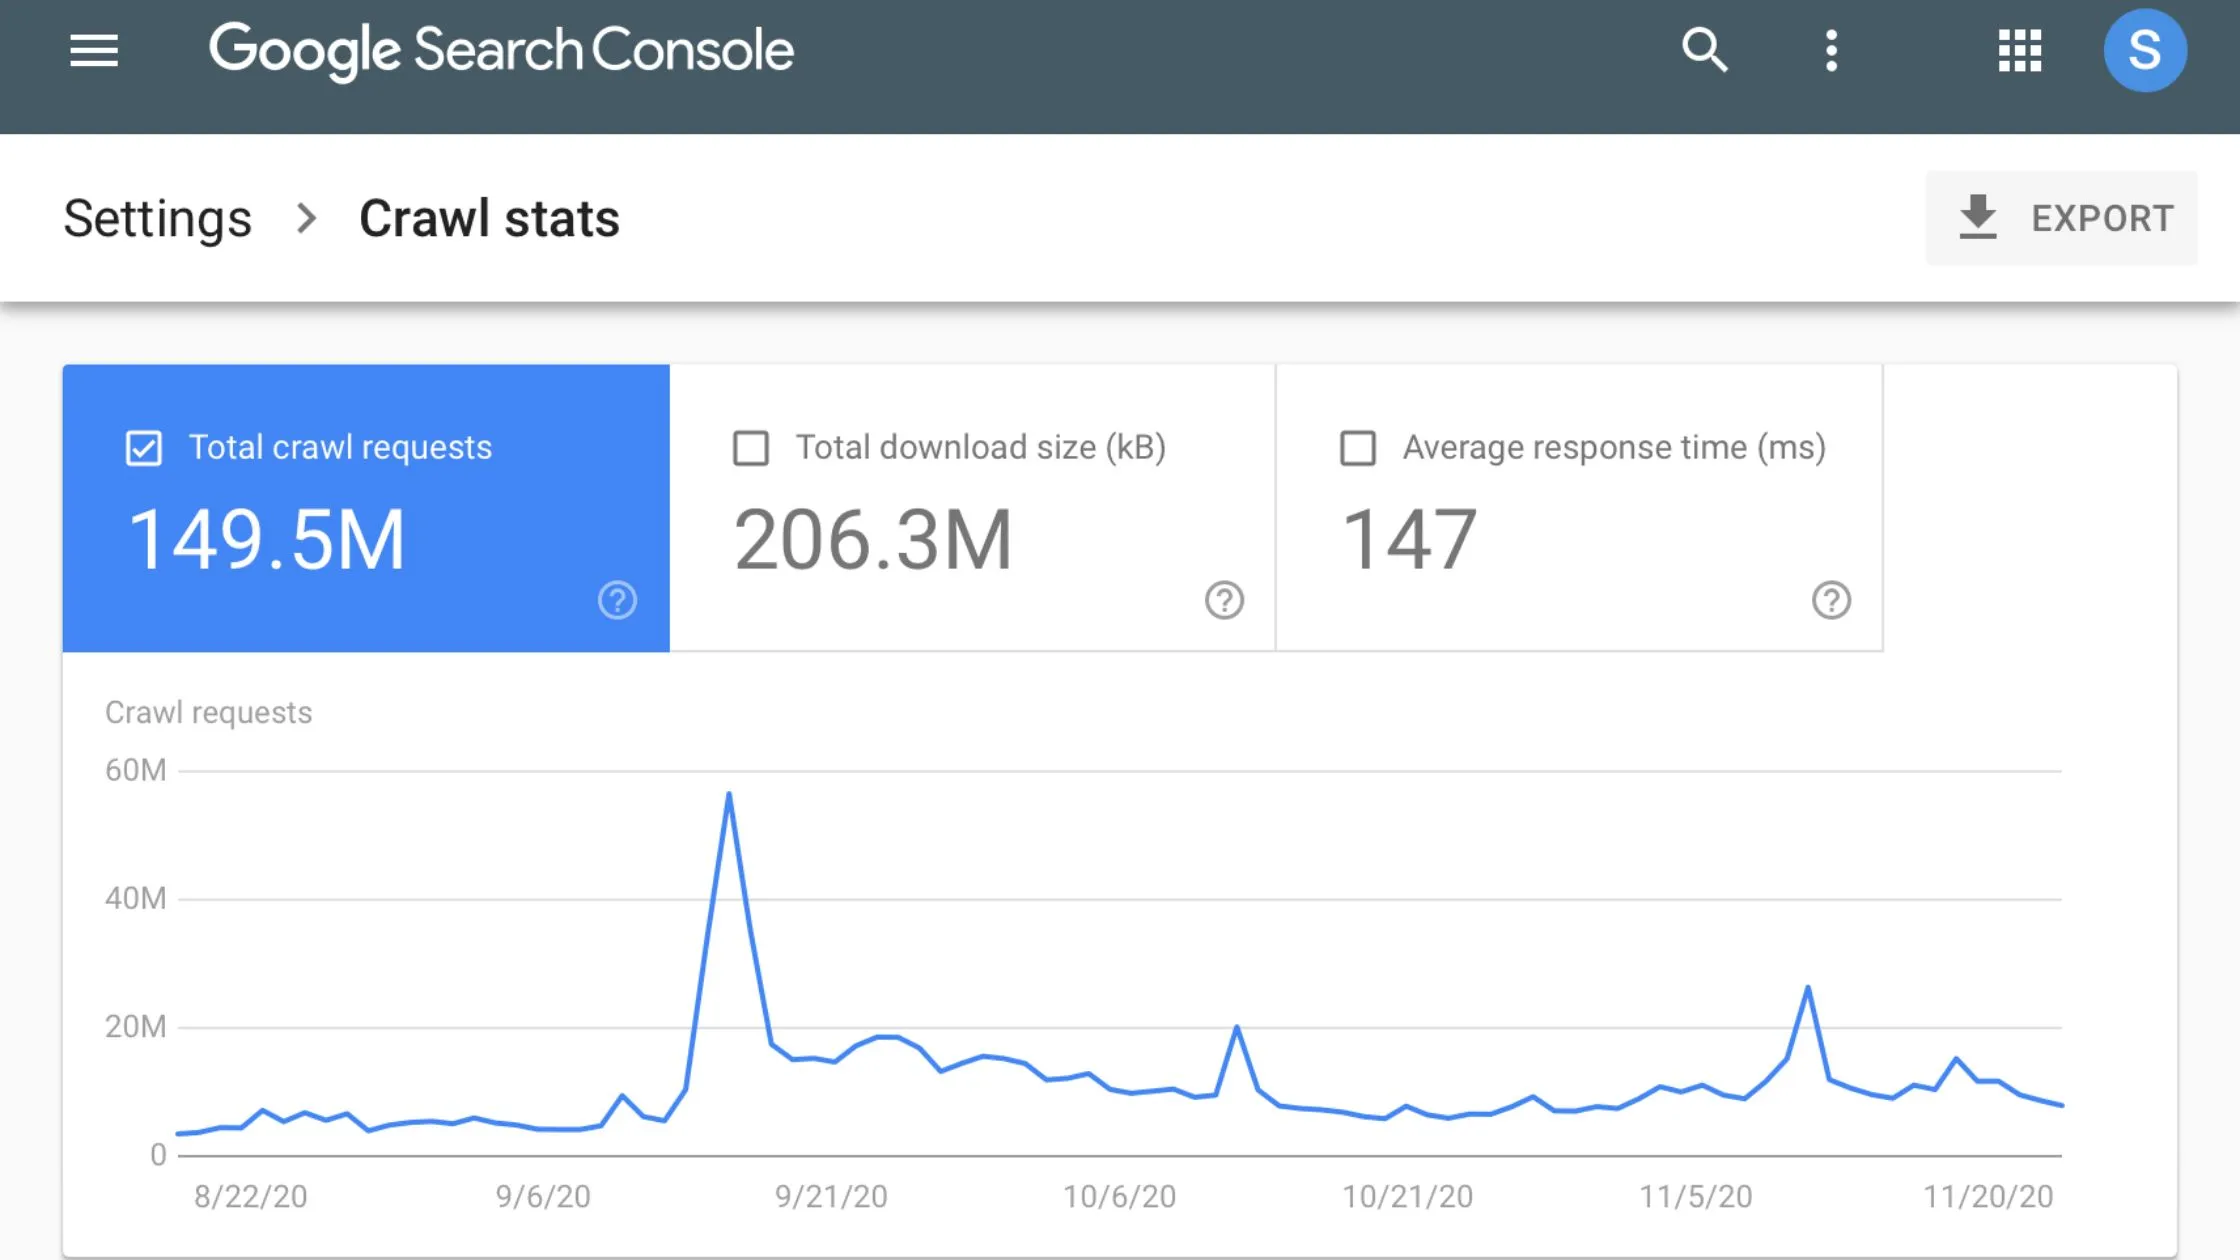Enable the Average response time checkbox
The image size is (2240, 1260).
point(1357,448)
